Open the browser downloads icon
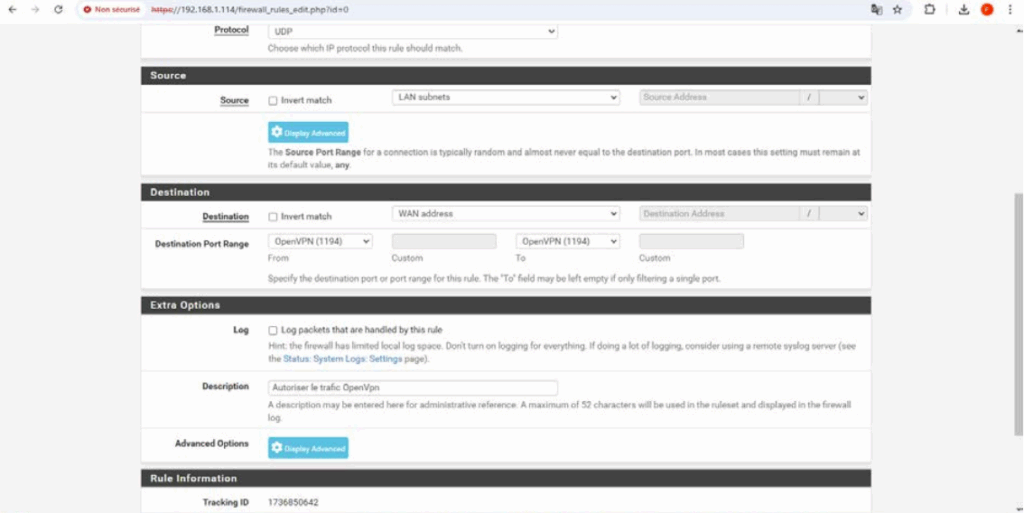 [x=964, y=10]
